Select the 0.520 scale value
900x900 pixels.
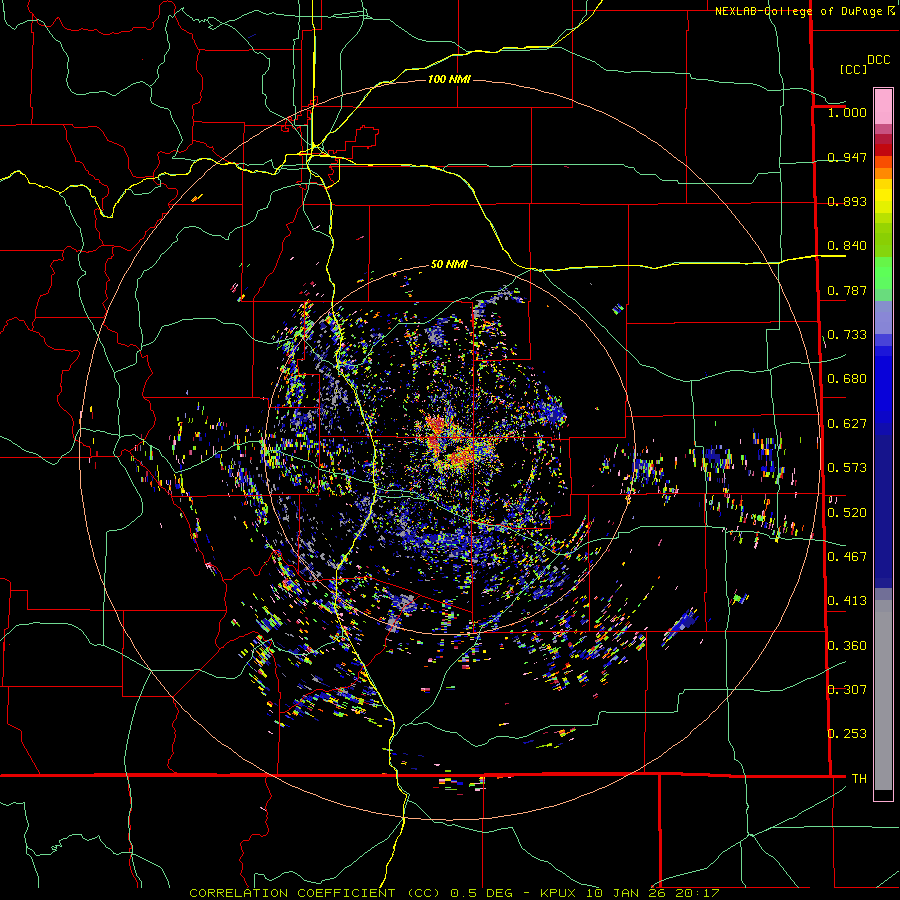(x=847, y=512)
